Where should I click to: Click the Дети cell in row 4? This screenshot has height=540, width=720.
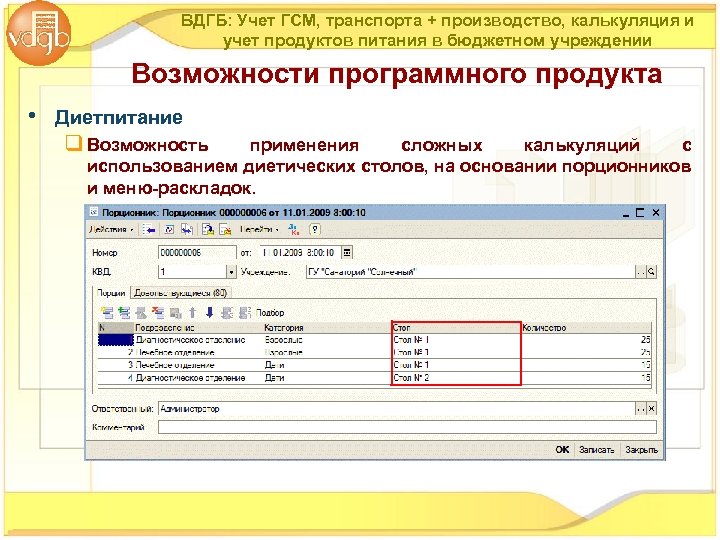[x=327, y=377]
